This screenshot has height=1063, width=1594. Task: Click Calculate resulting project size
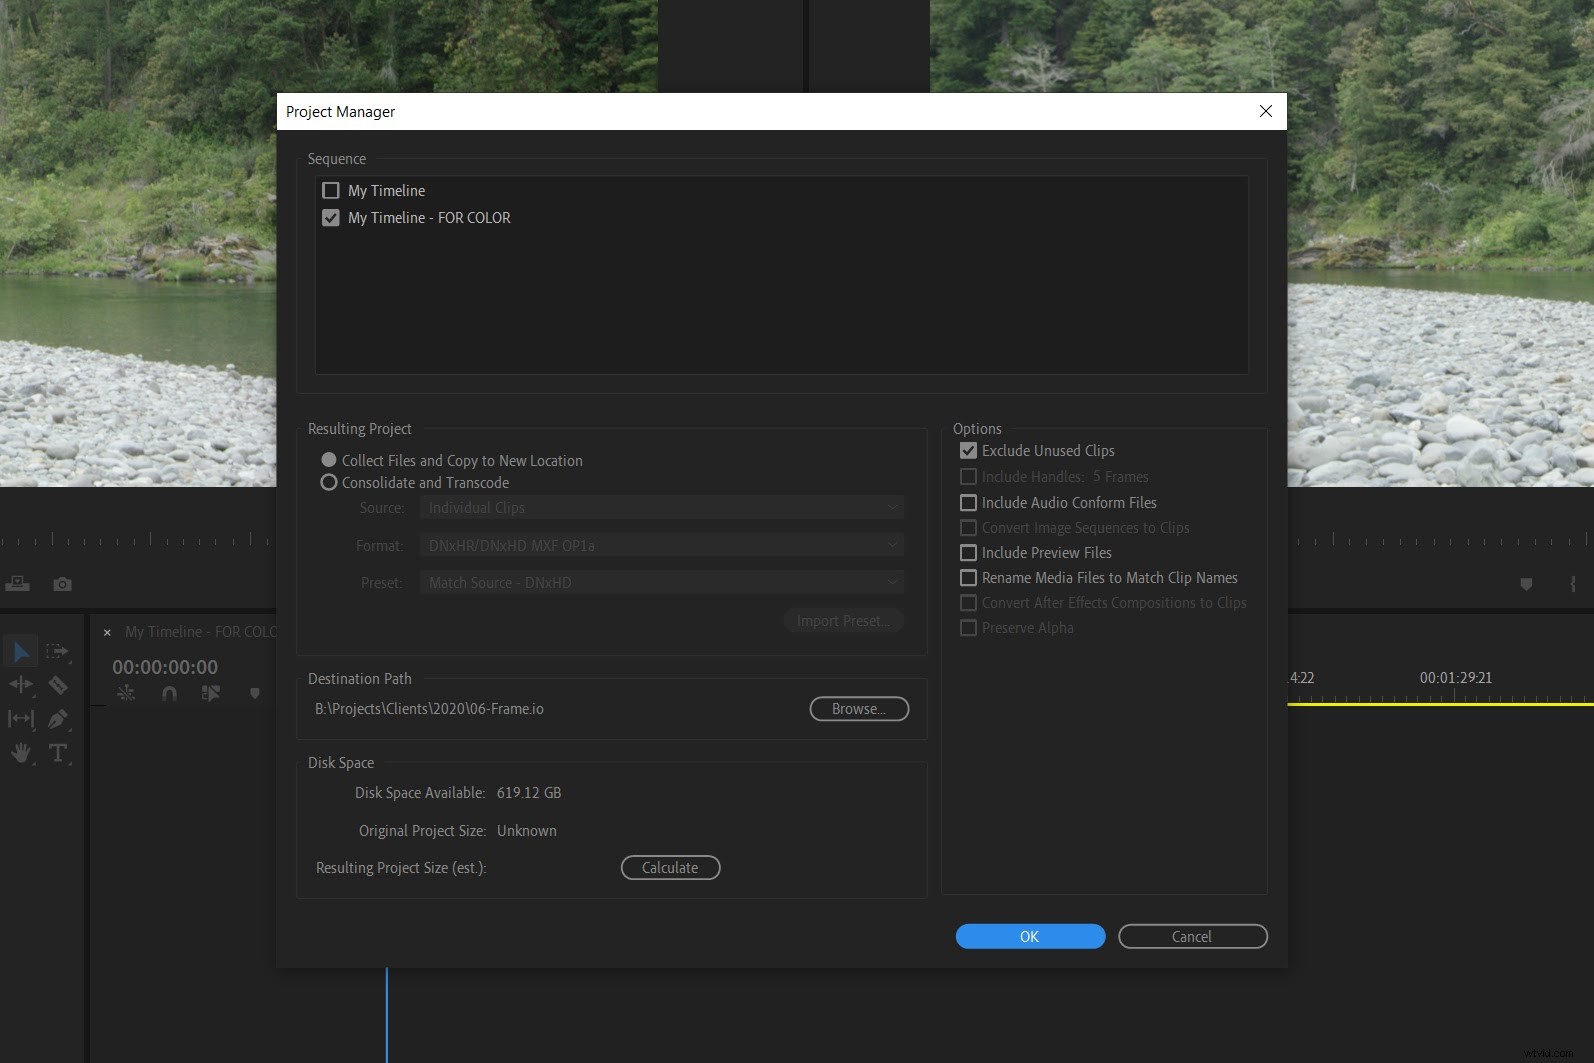pyautogui.click(x=670, y=868)
